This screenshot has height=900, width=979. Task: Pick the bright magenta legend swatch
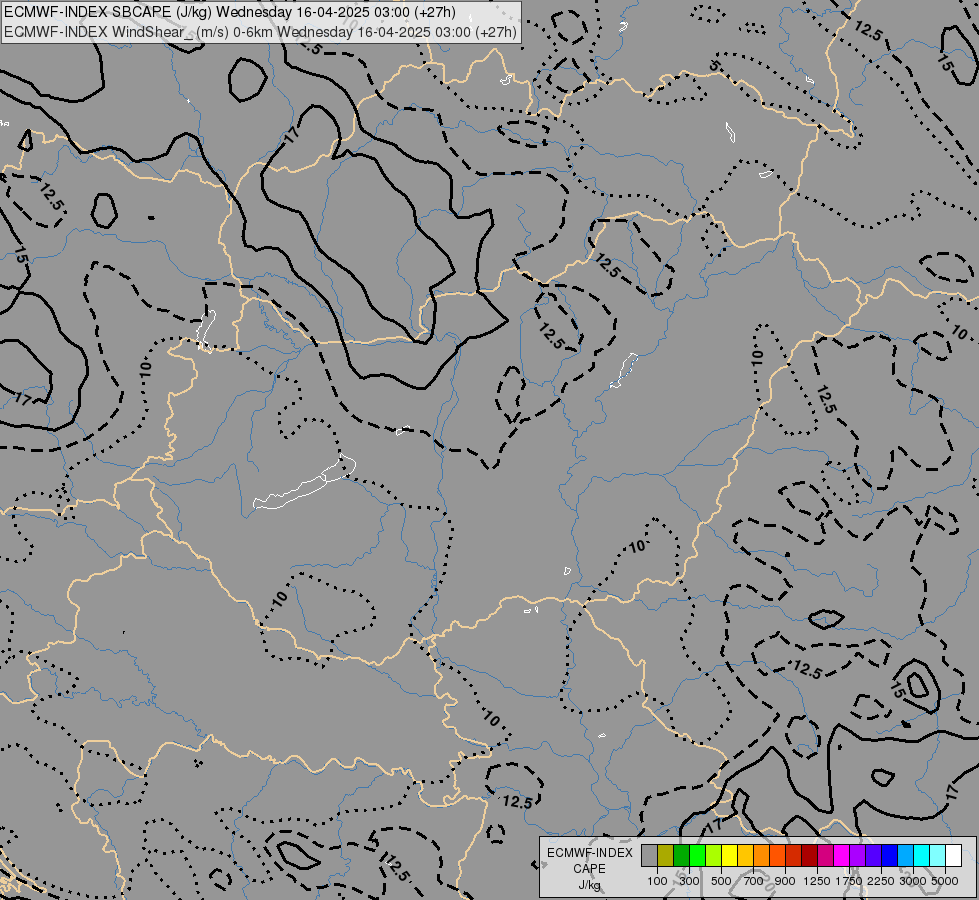pyautogui.click(x=842, y=855)
